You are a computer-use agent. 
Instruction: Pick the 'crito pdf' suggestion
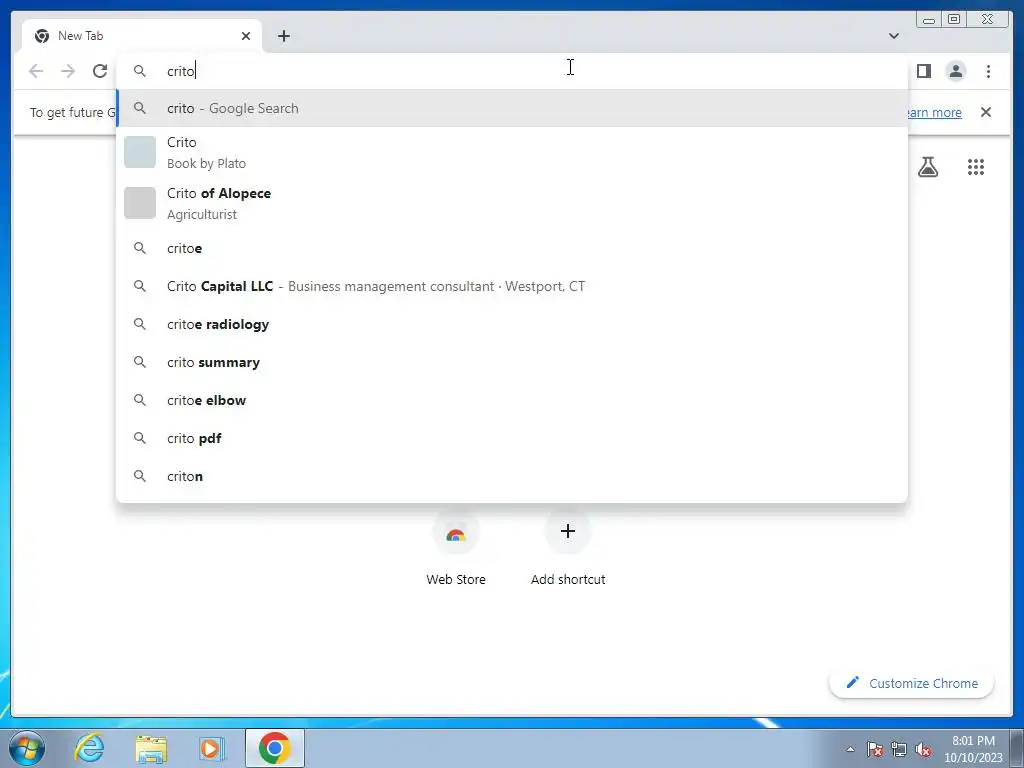[x=512, y=438]
